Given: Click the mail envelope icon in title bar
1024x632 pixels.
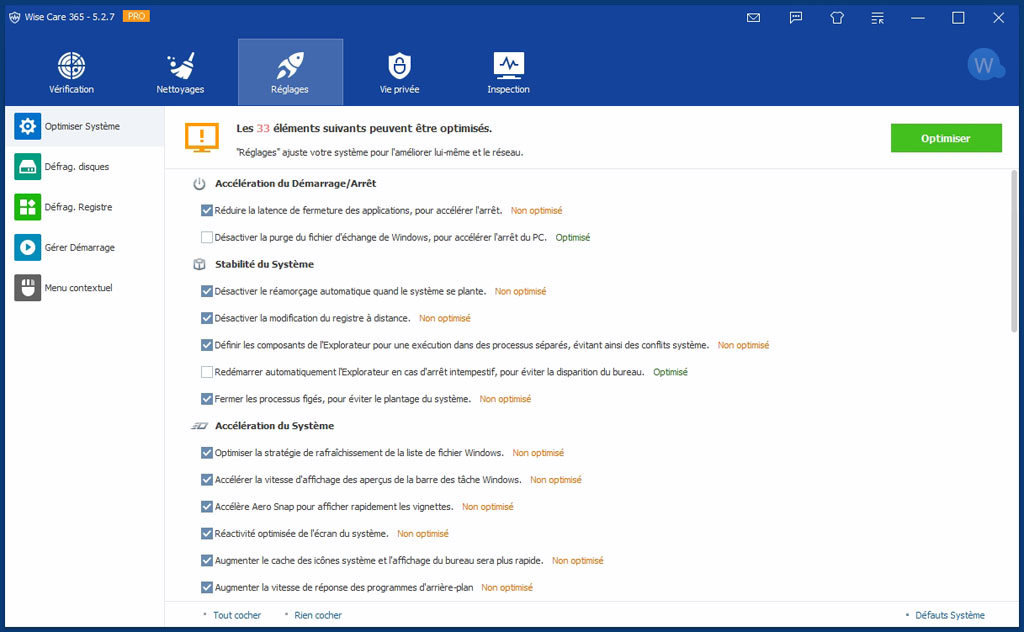Looking at the screenshot, I should pos(753,18).
